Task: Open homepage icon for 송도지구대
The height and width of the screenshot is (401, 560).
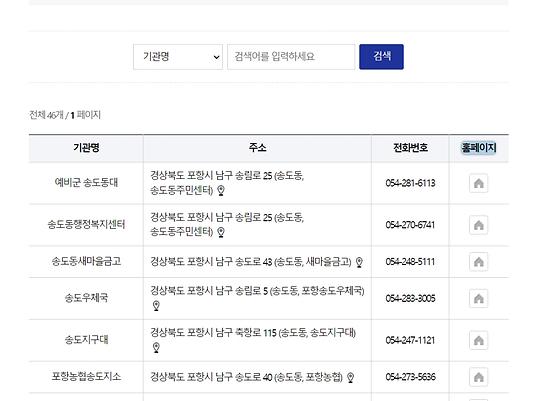Action: coord(478,340)
